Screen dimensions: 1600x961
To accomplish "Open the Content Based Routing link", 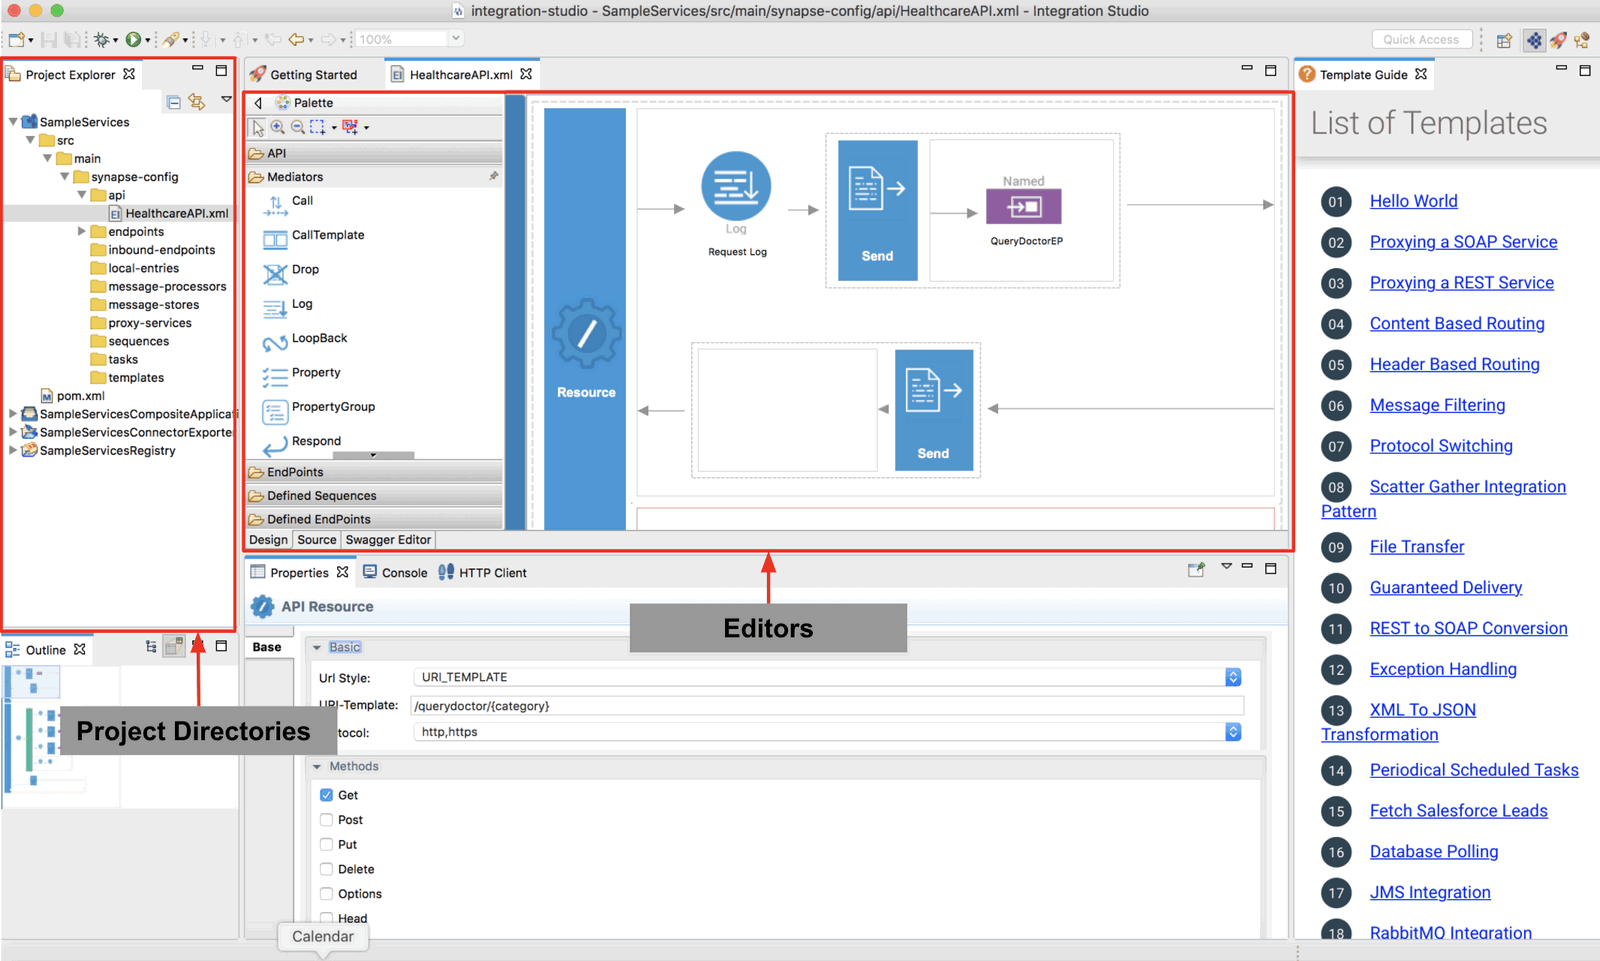I will [x=1457, y=324].
